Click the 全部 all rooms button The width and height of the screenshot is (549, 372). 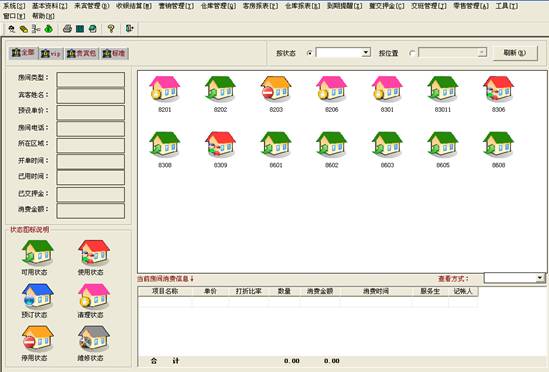[23, 53]
